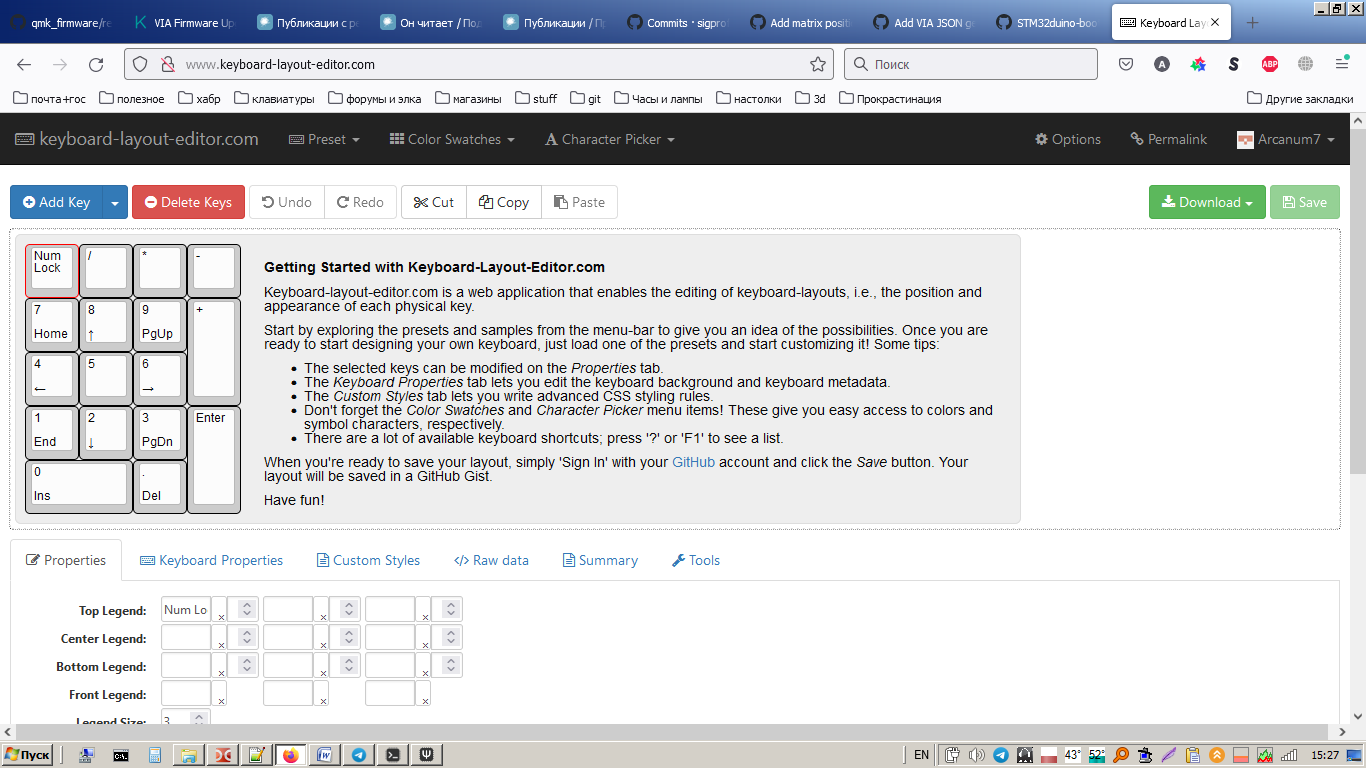Click the AdBlock Plus extension icon
Screen dimensions: 1366x768
1270,64
